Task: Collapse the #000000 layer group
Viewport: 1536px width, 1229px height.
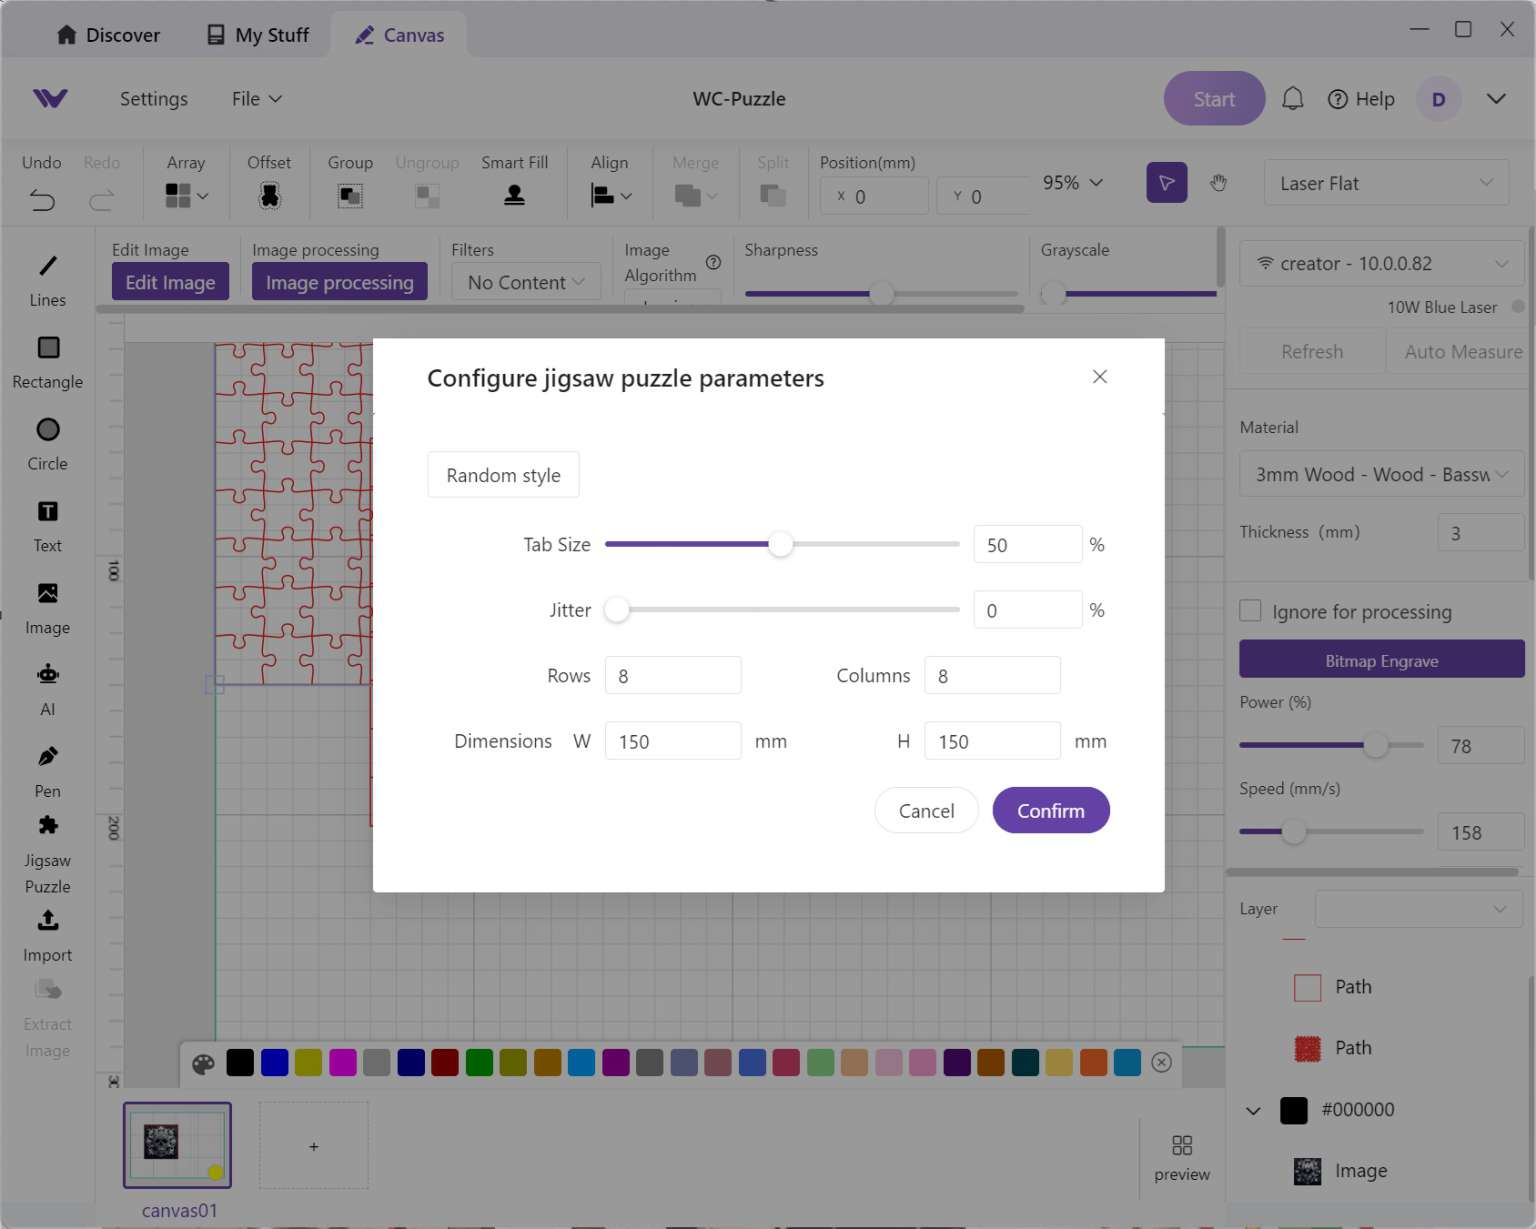Action: coord(1253,1111)
